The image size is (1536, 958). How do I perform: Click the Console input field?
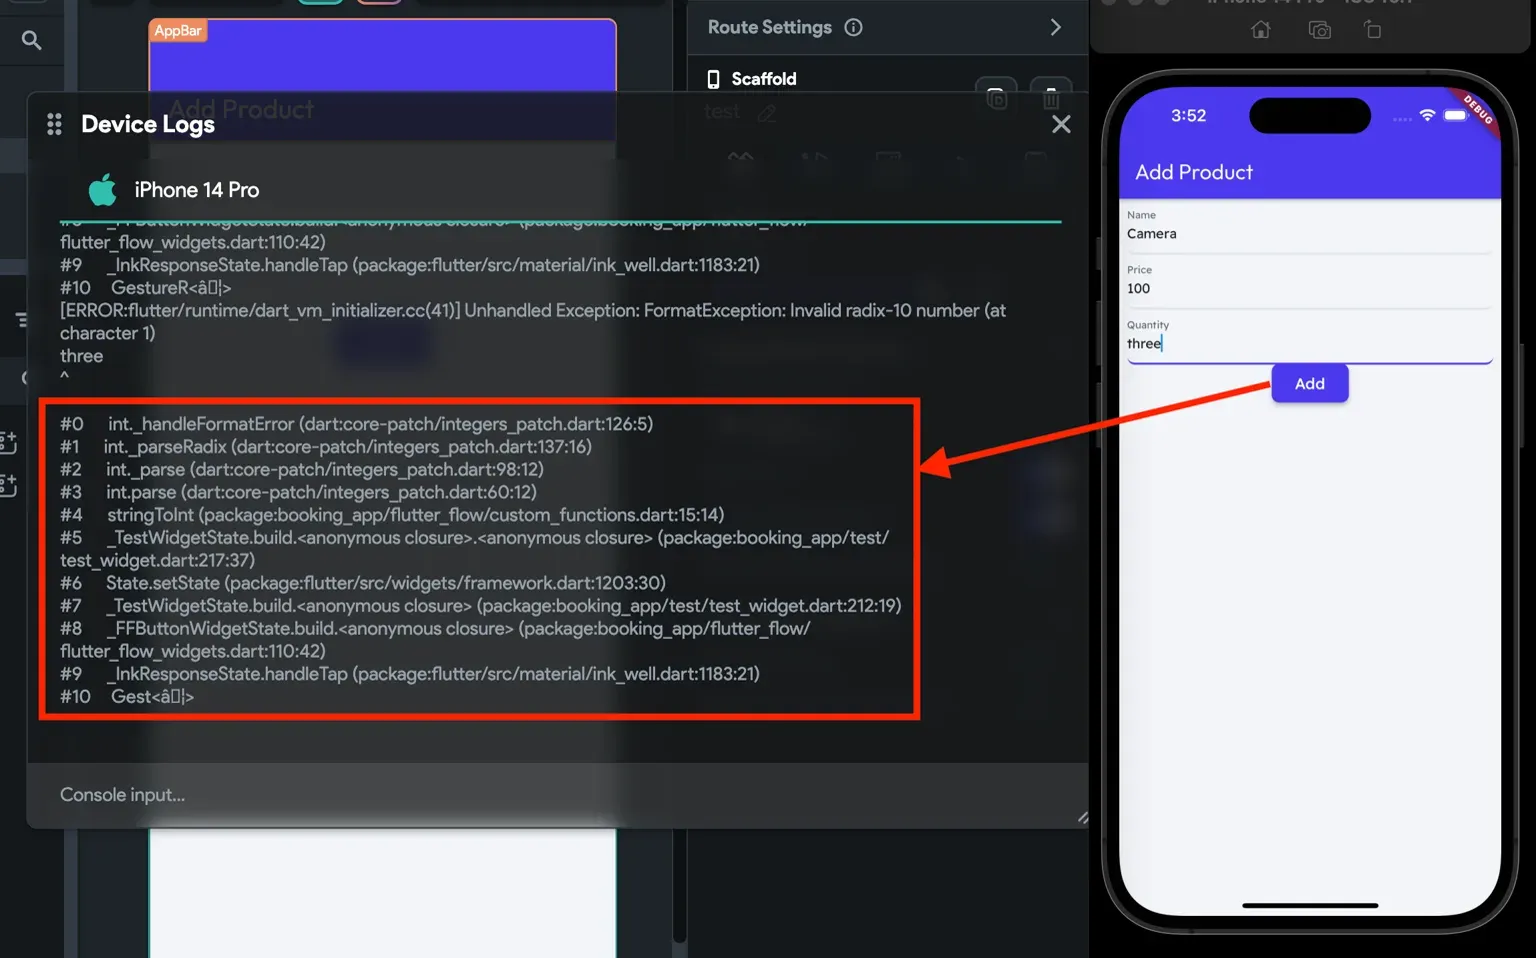pos(557,795)
